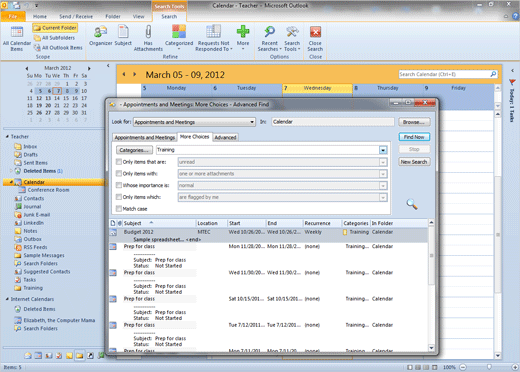Viewport: 520px width, 372px height.
Task: Click the Browse... button
Action: click(x=414, y=122)
